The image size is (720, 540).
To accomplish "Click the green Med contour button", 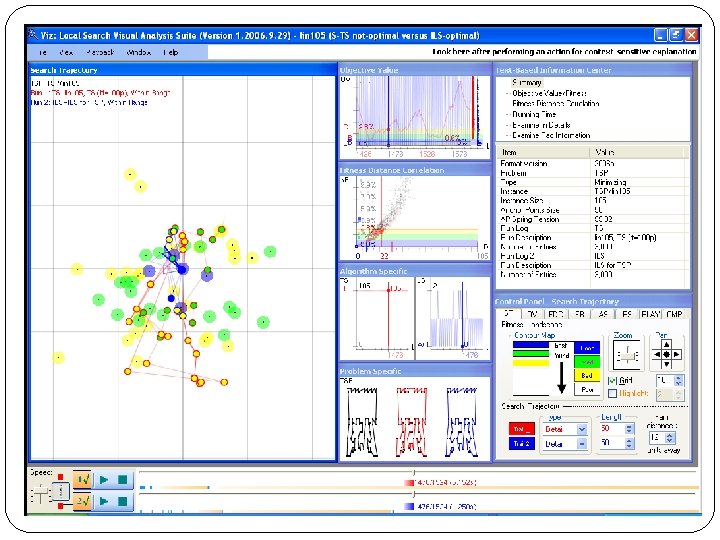I will [587, 362].
